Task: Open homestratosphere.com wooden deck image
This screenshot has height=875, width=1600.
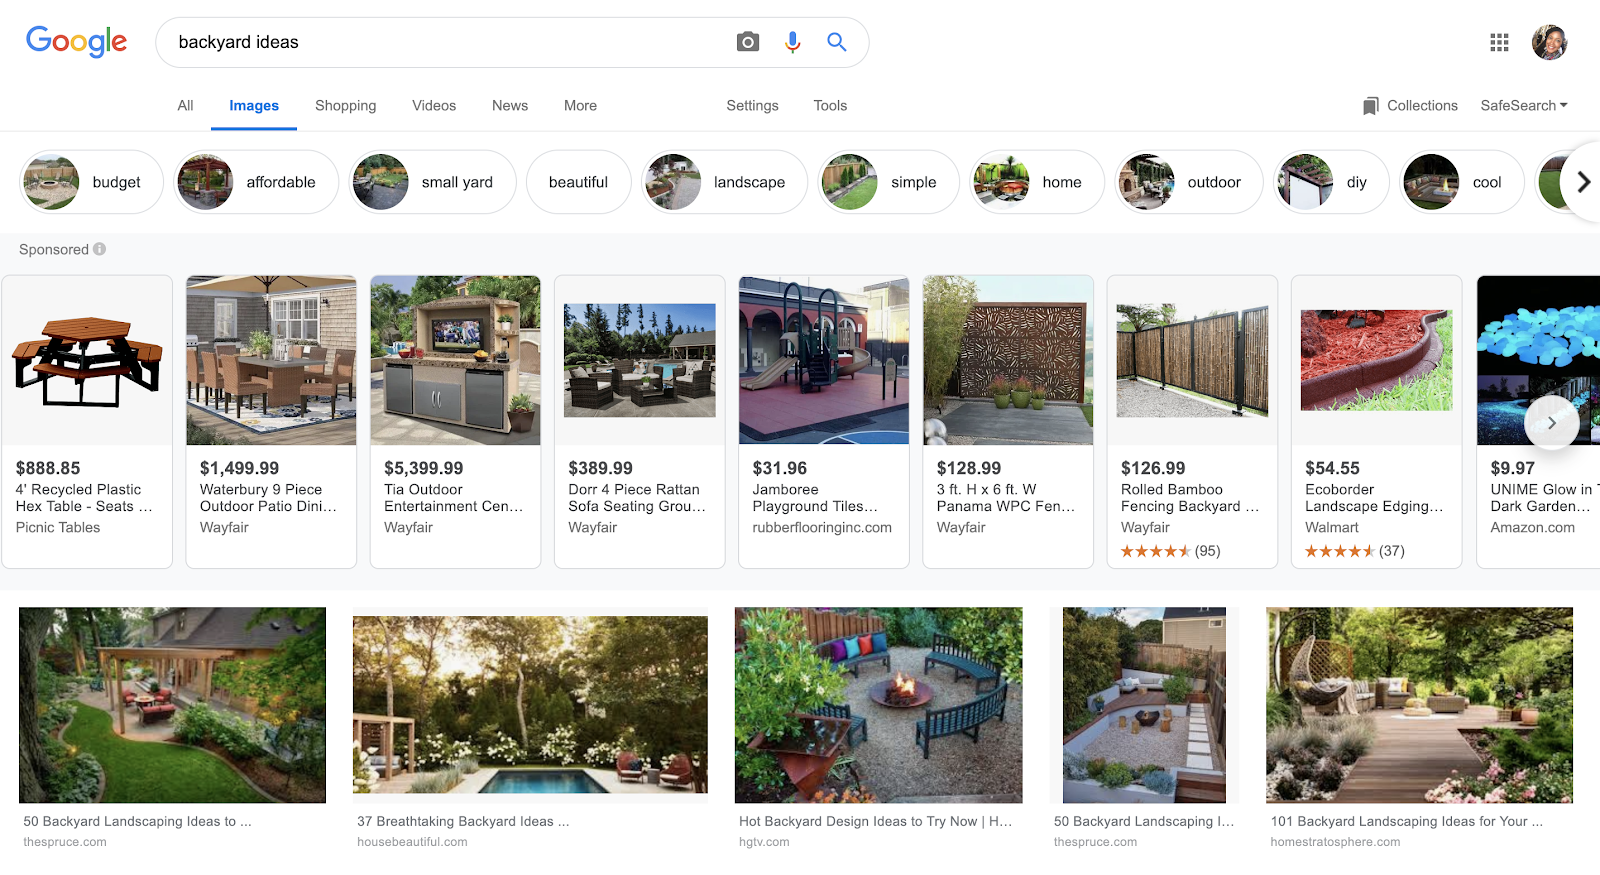Action: (1419, 705)
